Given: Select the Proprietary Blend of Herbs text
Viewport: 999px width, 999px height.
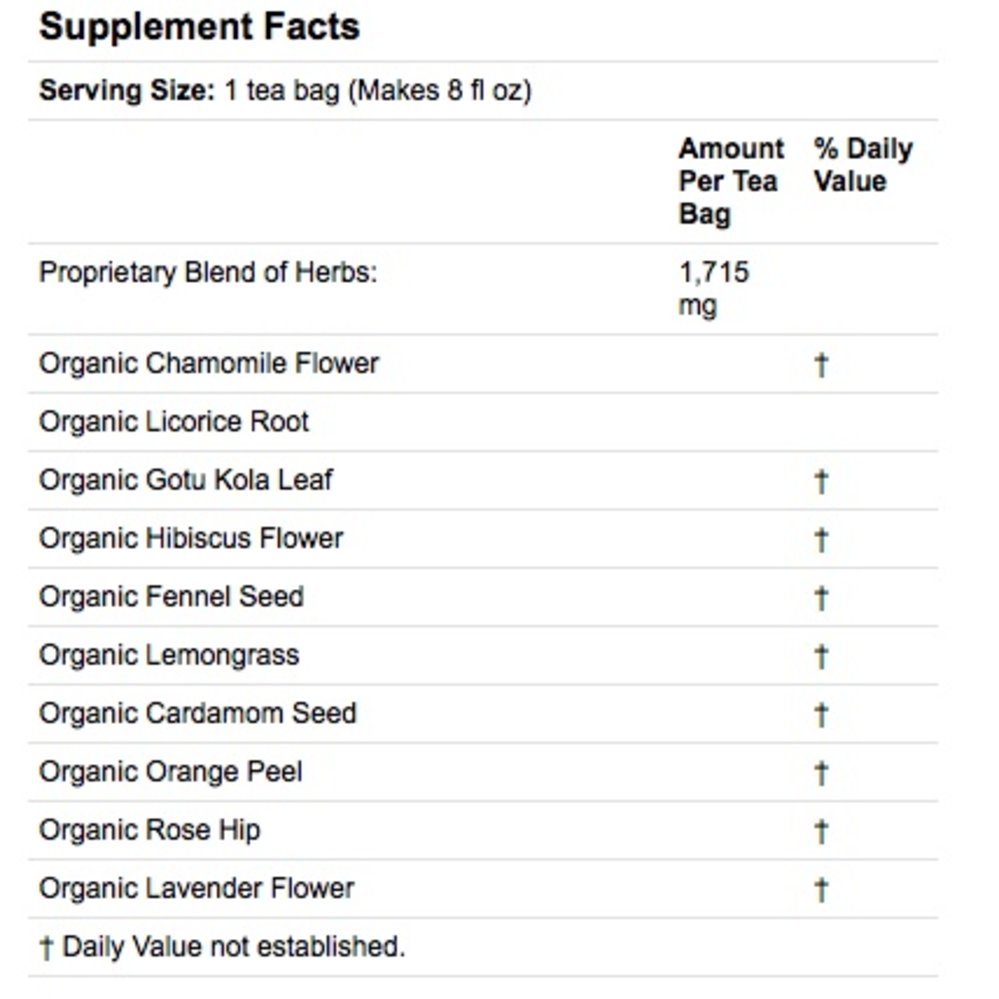Looking at the screenshot, I should [x=208, y=272].
